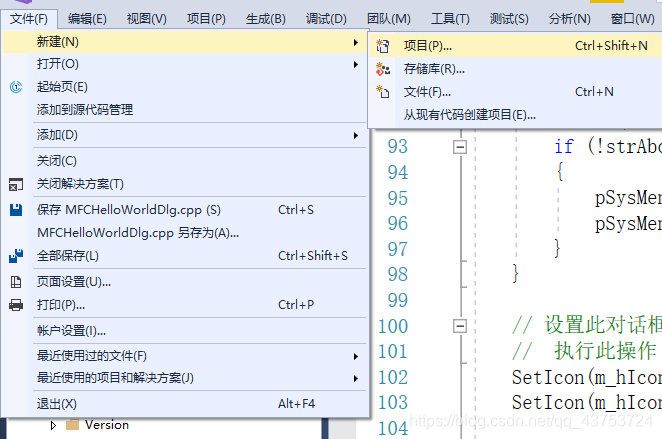Open the 调试(D) menu
The image size is (662, 439).
(326, 19)
